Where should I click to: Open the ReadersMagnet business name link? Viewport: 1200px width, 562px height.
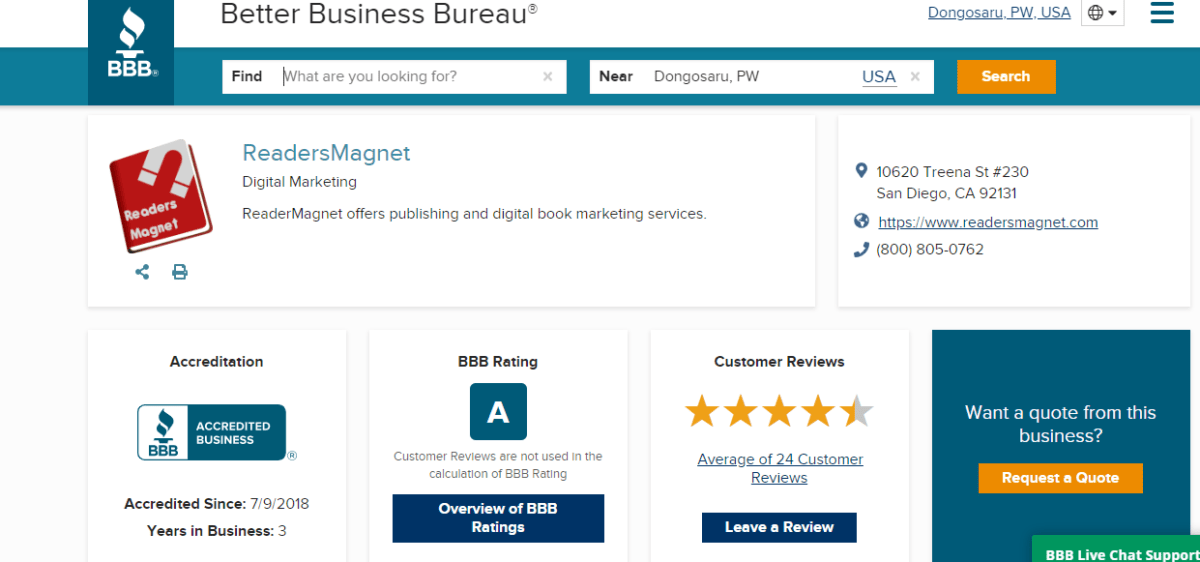pyautogui.click(x=326, y=153)
